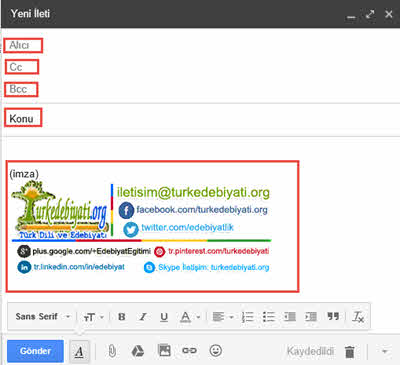This screenshot has height=365, width=400.
Task: Click the LinkedIn icon in signature
Action: tap(24, 267)
